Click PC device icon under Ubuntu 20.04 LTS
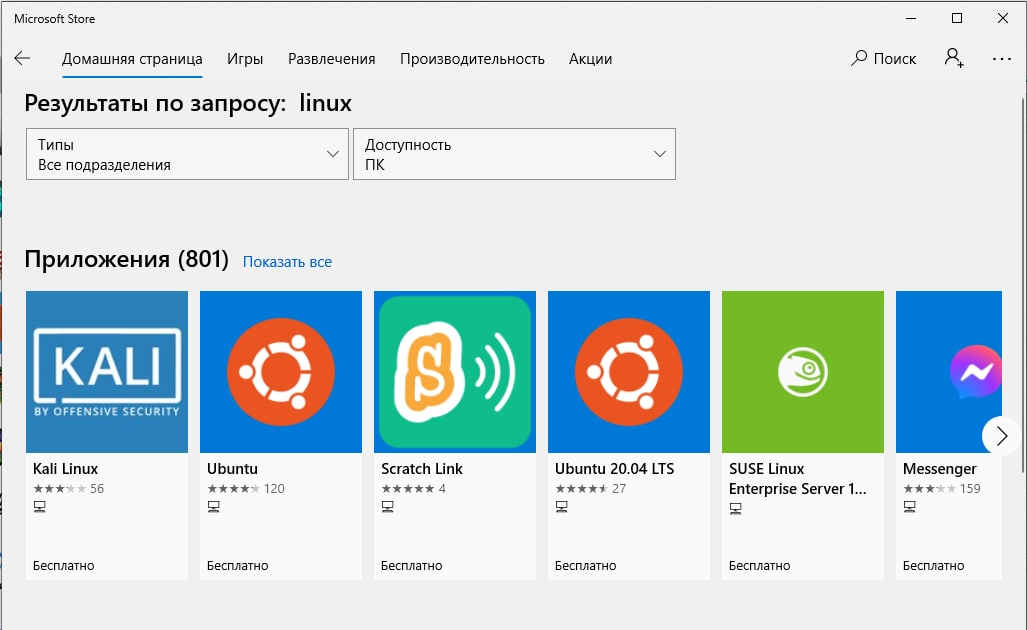 (561, 506)
